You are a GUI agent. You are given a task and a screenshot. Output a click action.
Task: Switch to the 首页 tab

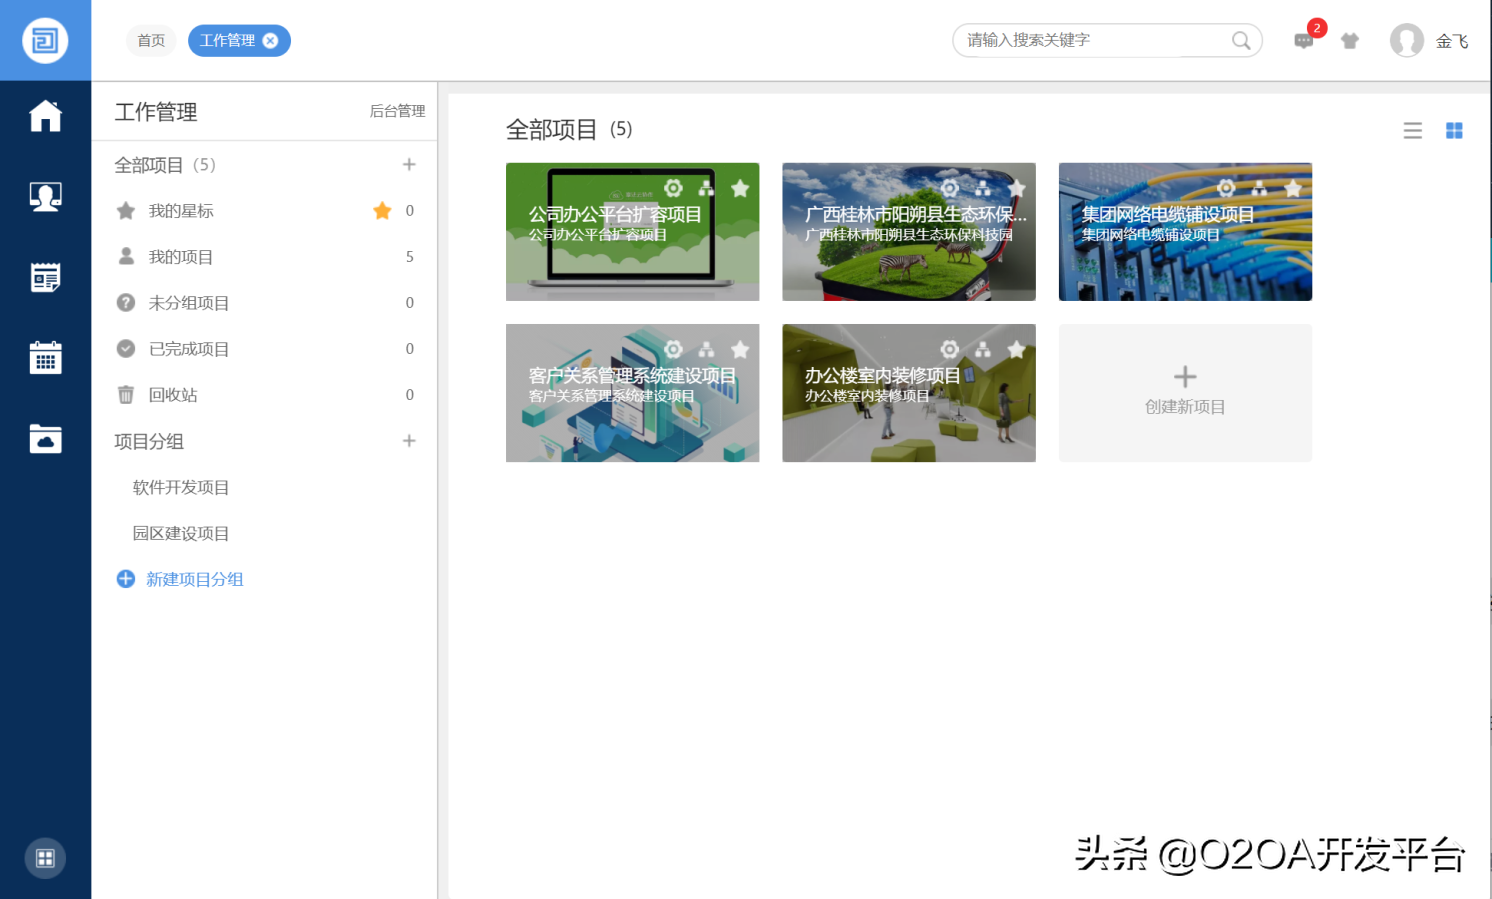[x=151, y=40]
